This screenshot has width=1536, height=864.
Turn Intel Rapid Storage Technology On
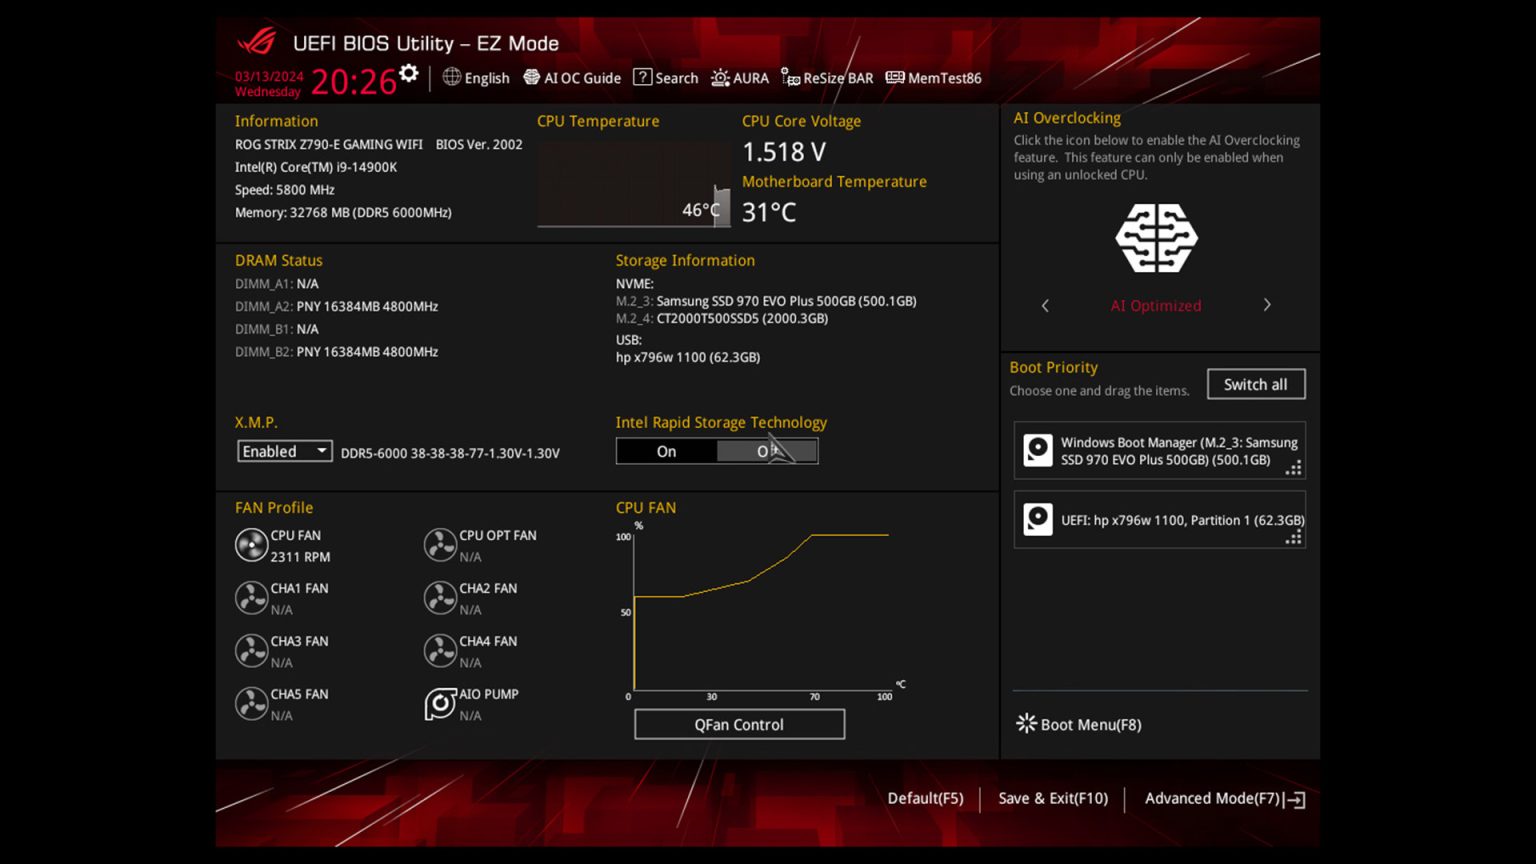coord(666,452)
